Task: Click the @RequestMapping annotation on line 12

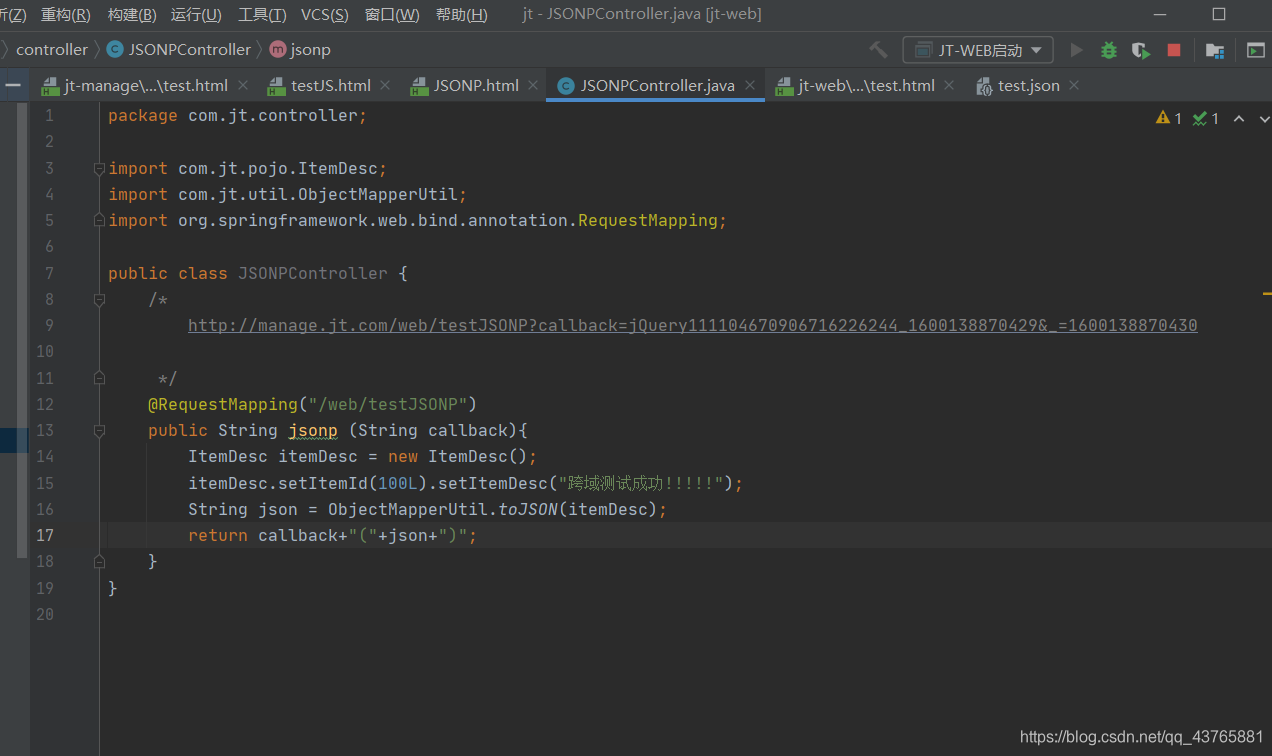Action: 223,404
